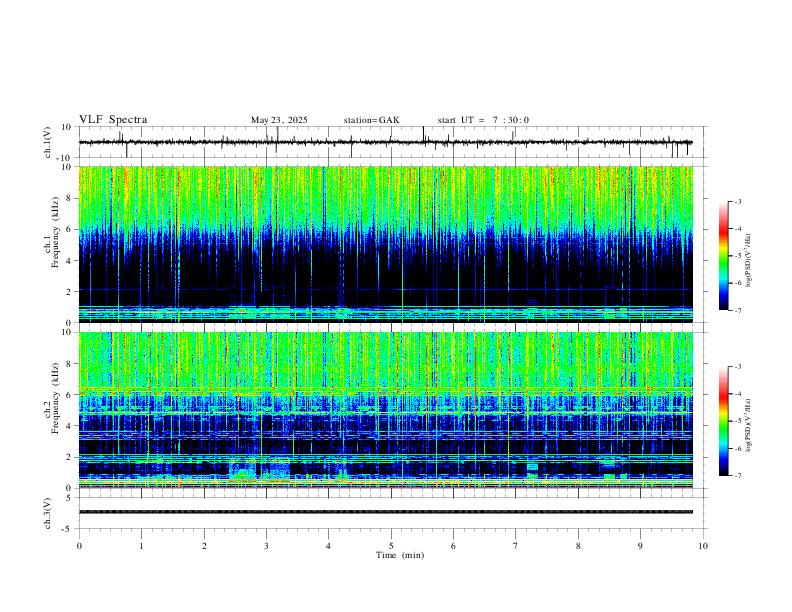This screenshot has height=612, width=792.
Task: Click the "Time (min)" axis label
Action: point(400,555)
